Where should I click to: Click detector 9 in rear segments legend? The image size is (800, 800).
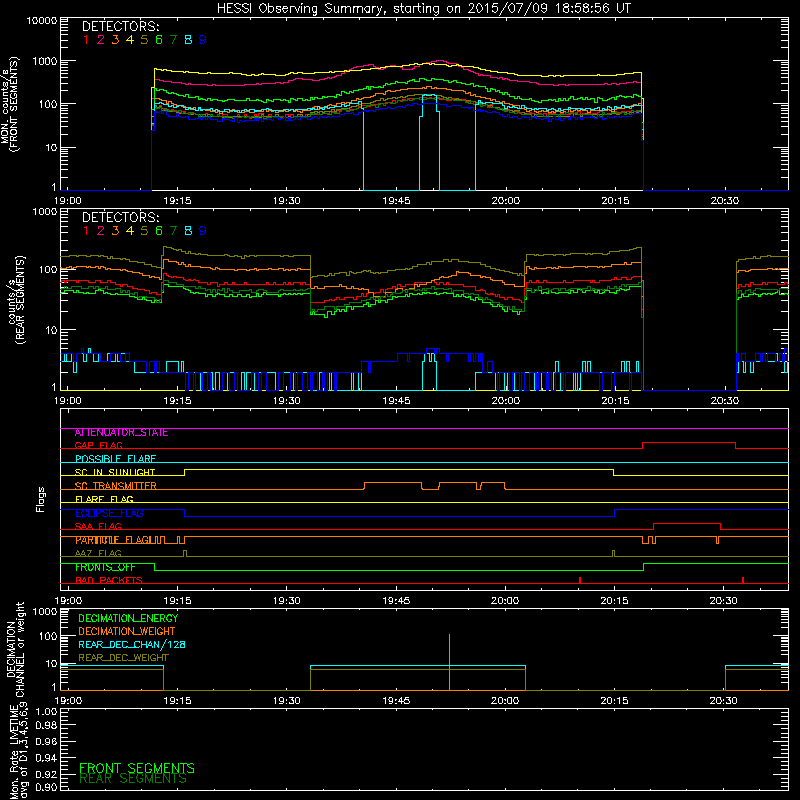coord(203,231)
